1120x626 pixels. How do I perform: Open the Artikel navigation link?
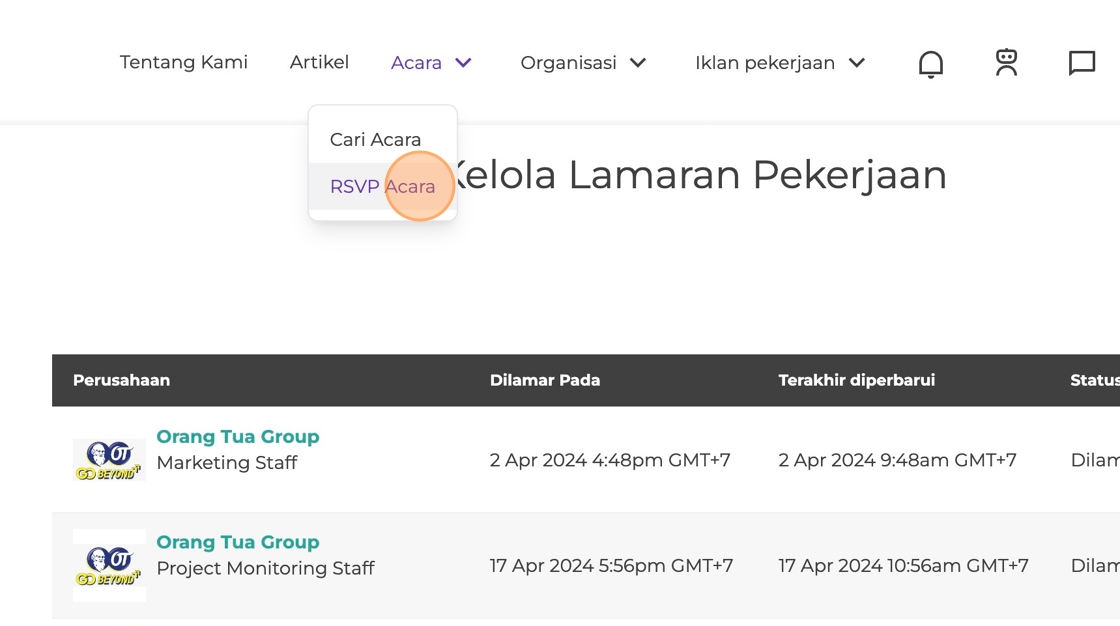[319, 62]
